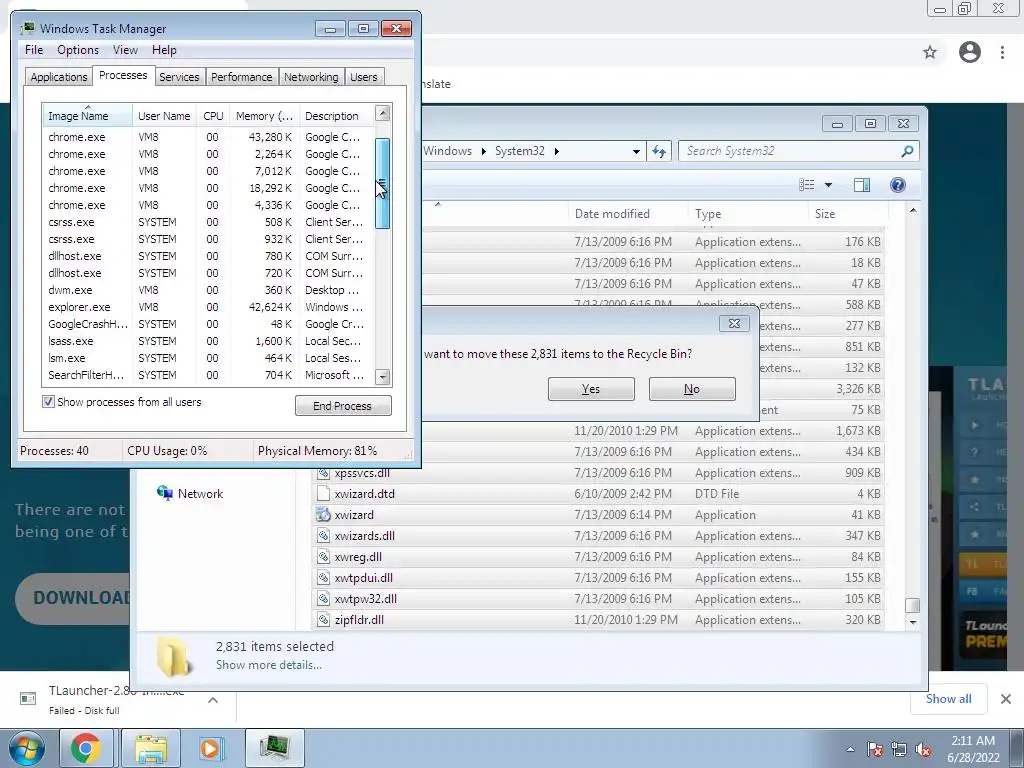Switch to Users tab
The image size is (1024, 768).
364,77
